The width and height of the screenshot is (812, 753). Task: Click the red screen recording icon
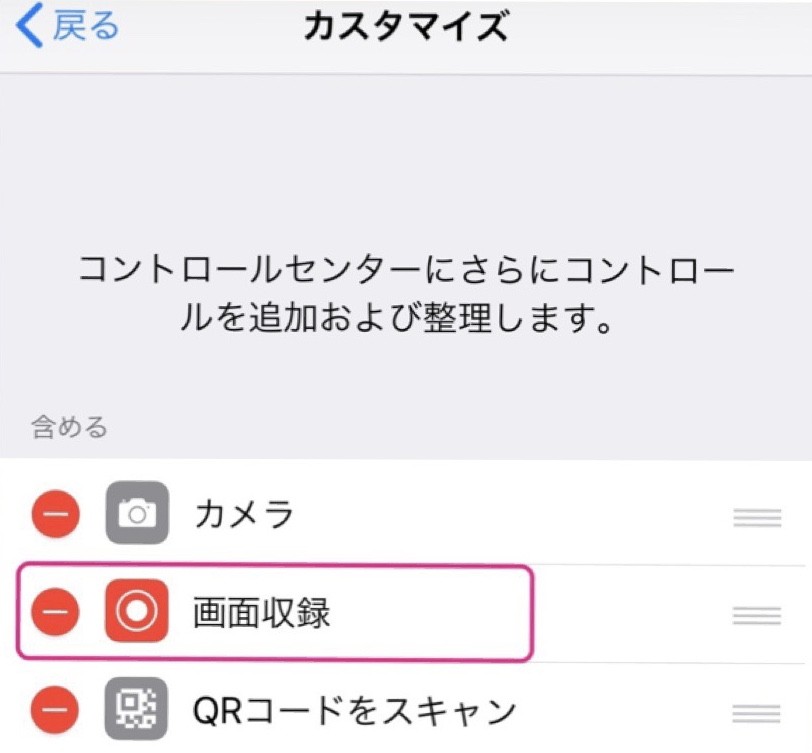click(137, 613)
